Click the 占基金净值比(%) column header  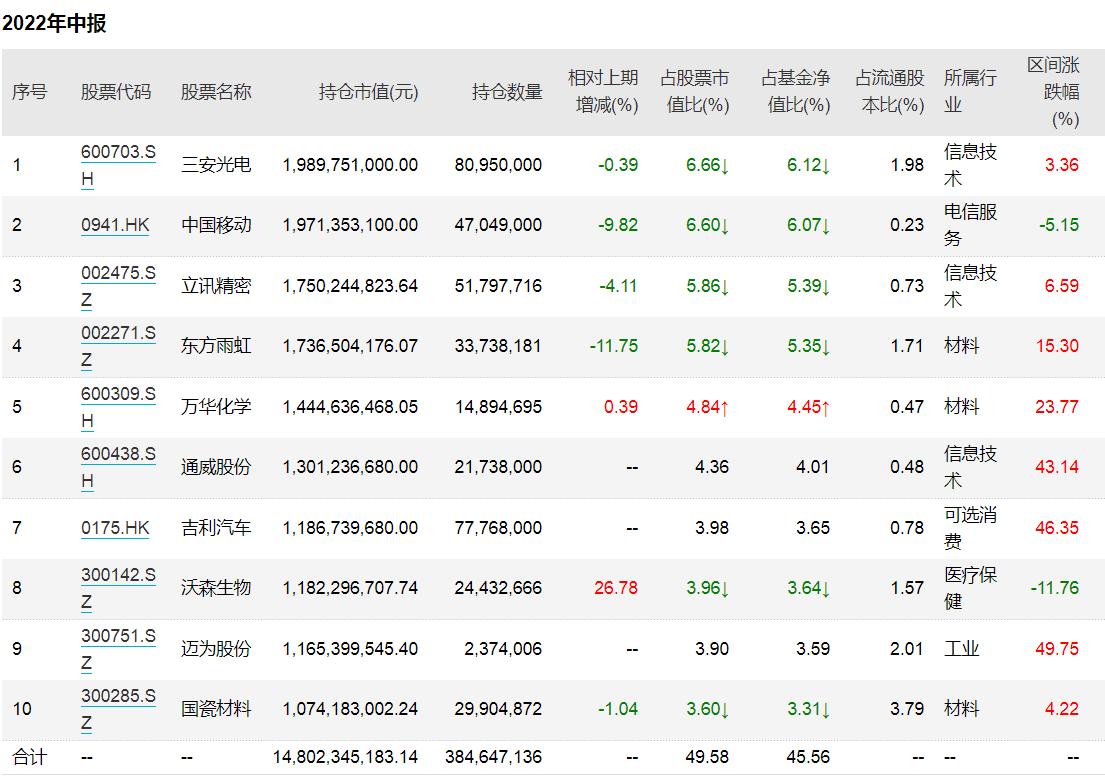click(x=796, y=92)
